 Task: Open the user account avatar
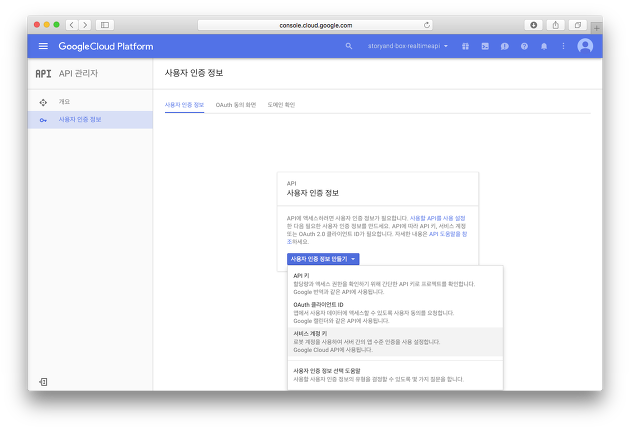(585, 46)
